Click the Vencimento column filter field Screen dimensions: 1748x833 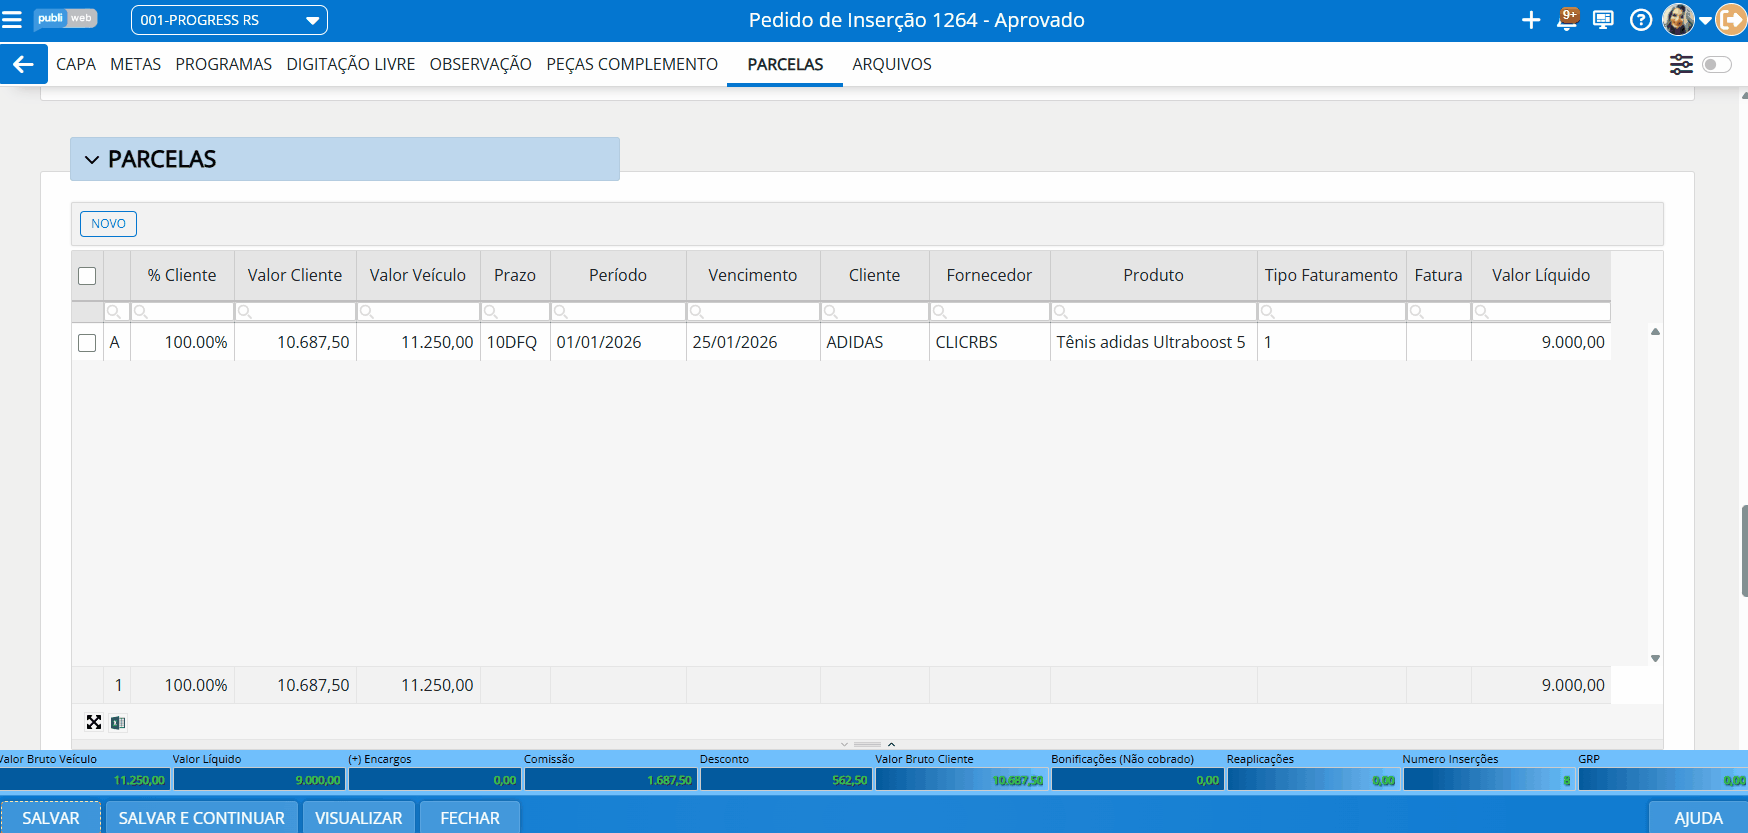[x=758, y=312]
